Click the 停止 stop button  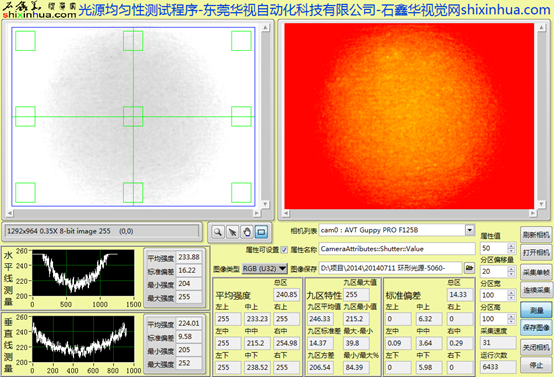(536, 366)
